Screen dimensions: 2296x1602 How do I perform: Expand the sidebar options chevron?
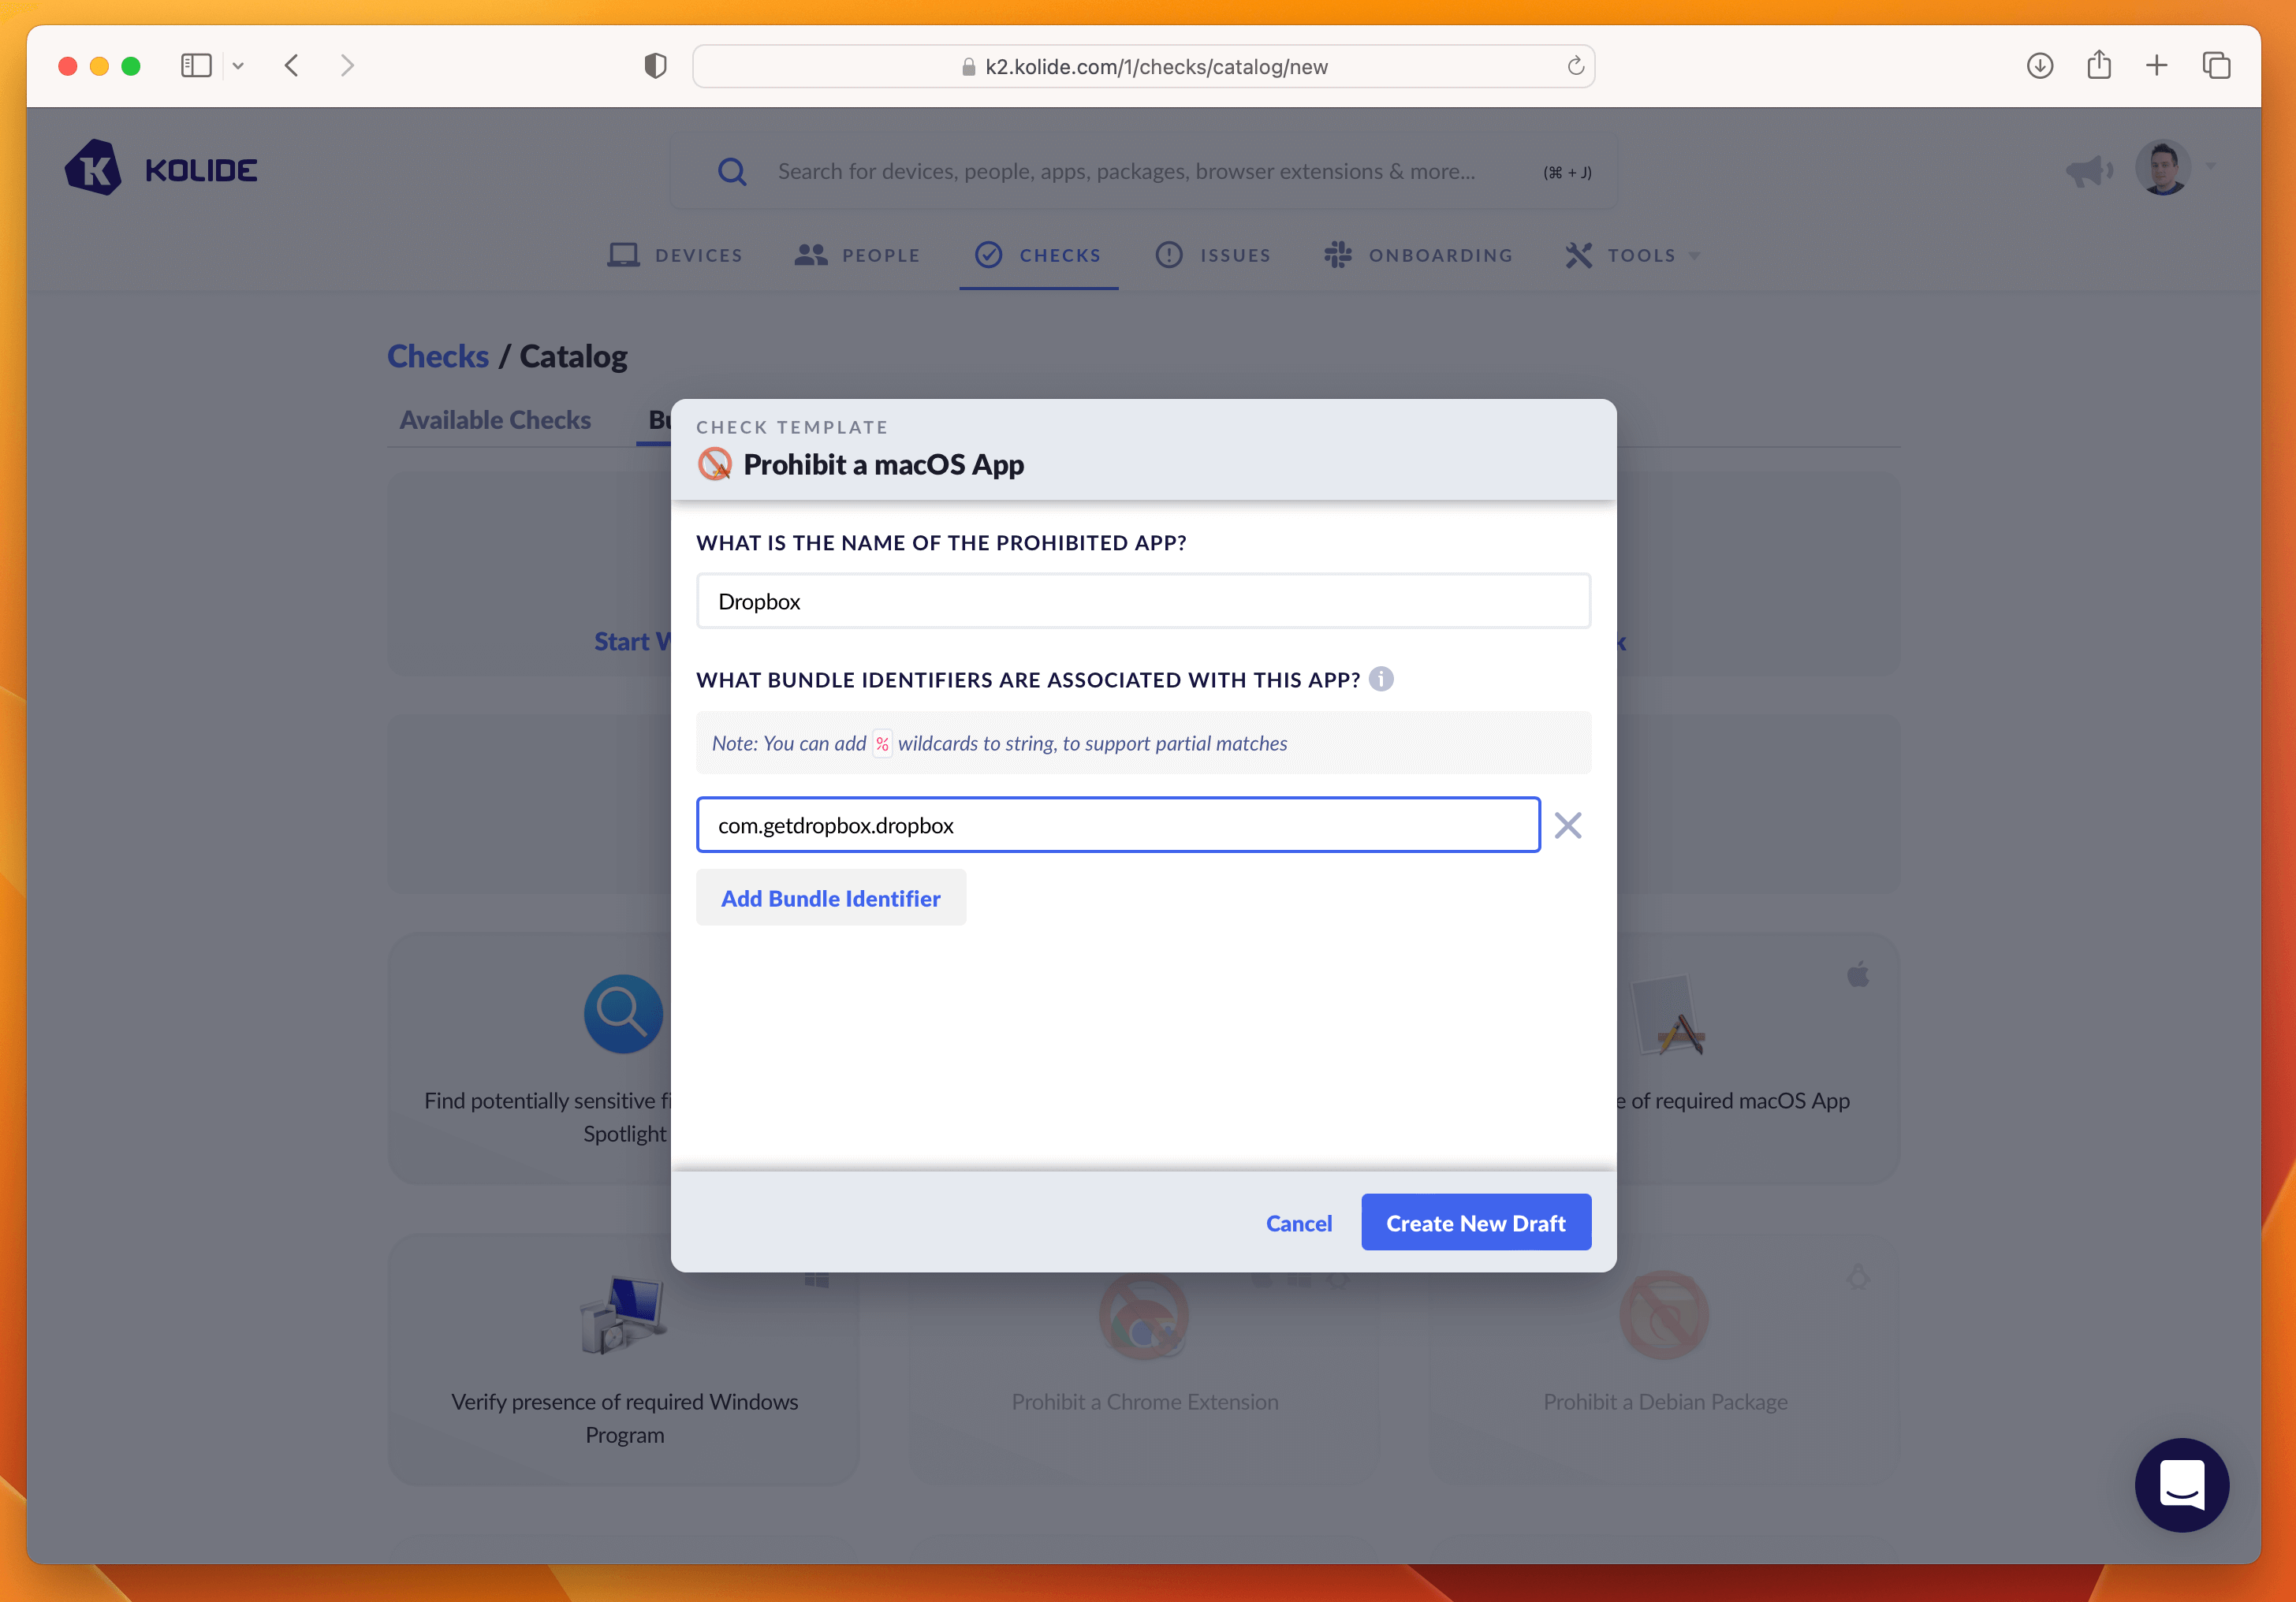point(238,66)
